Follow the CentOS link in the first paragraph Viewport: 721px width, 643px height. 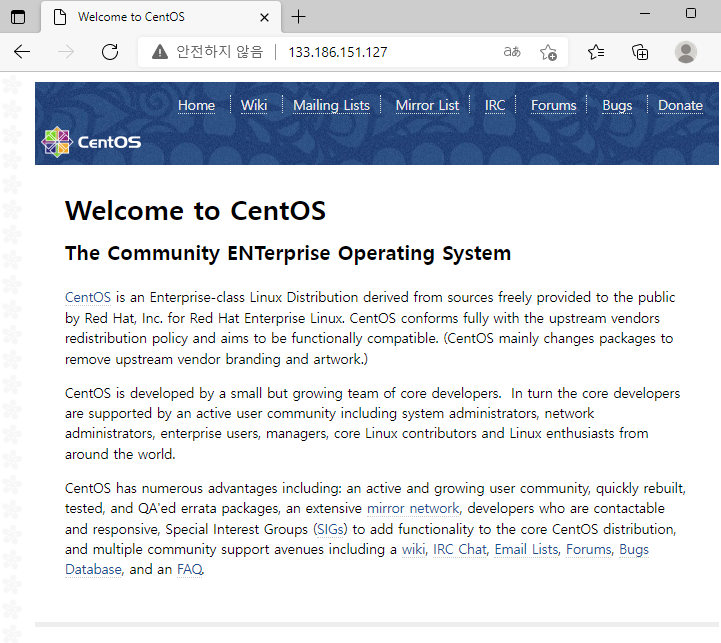pyautogui.click(x=88, y=297)
